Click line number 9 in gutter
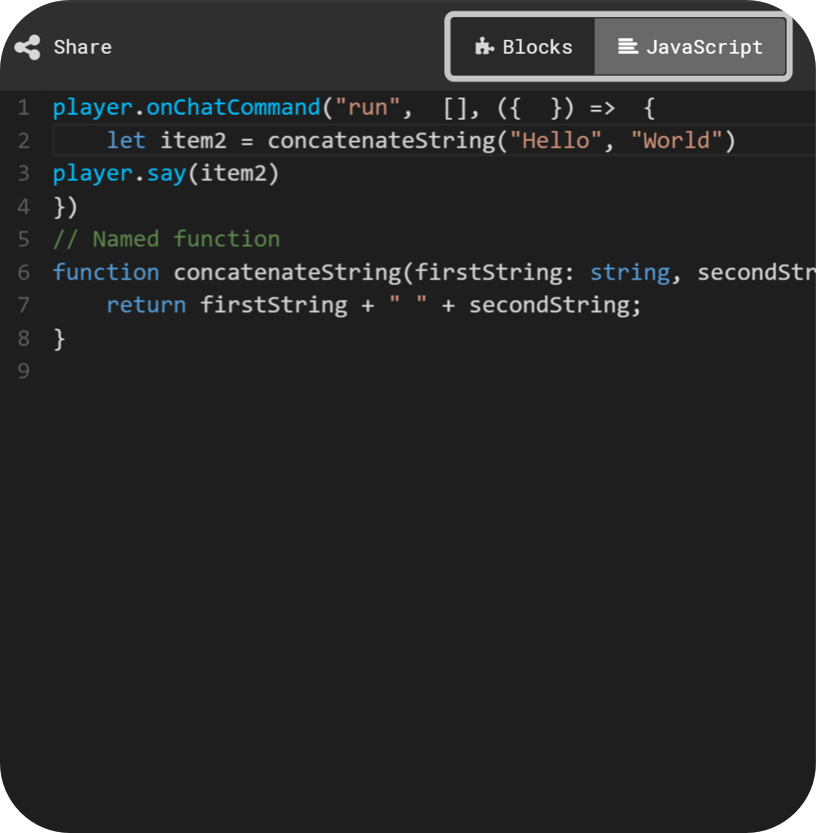Screen dimensions: 816x833 tap(23, 371)
